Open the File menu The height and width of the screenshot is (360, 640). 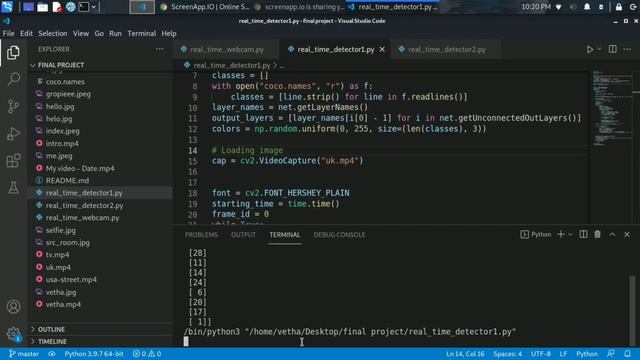9,33
